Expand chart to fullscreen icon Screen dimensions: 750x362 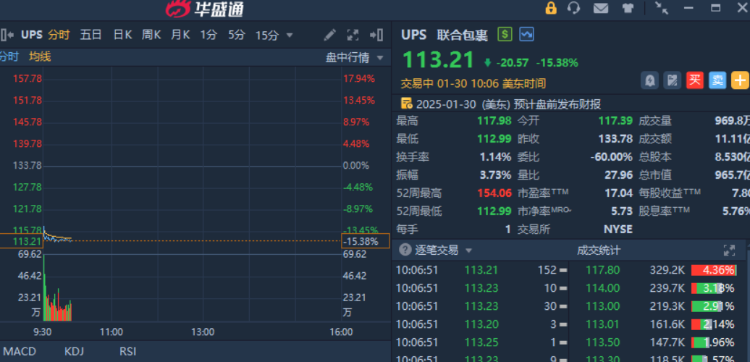(x=353, y=35)
